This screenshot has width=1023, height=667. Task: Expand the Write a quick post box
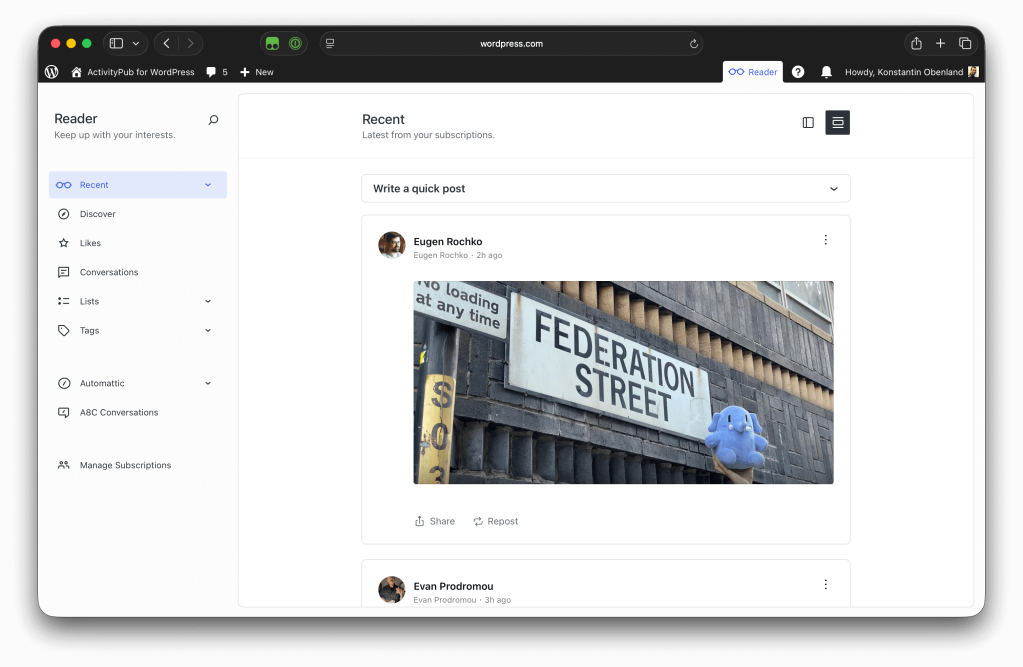[605, 188]
